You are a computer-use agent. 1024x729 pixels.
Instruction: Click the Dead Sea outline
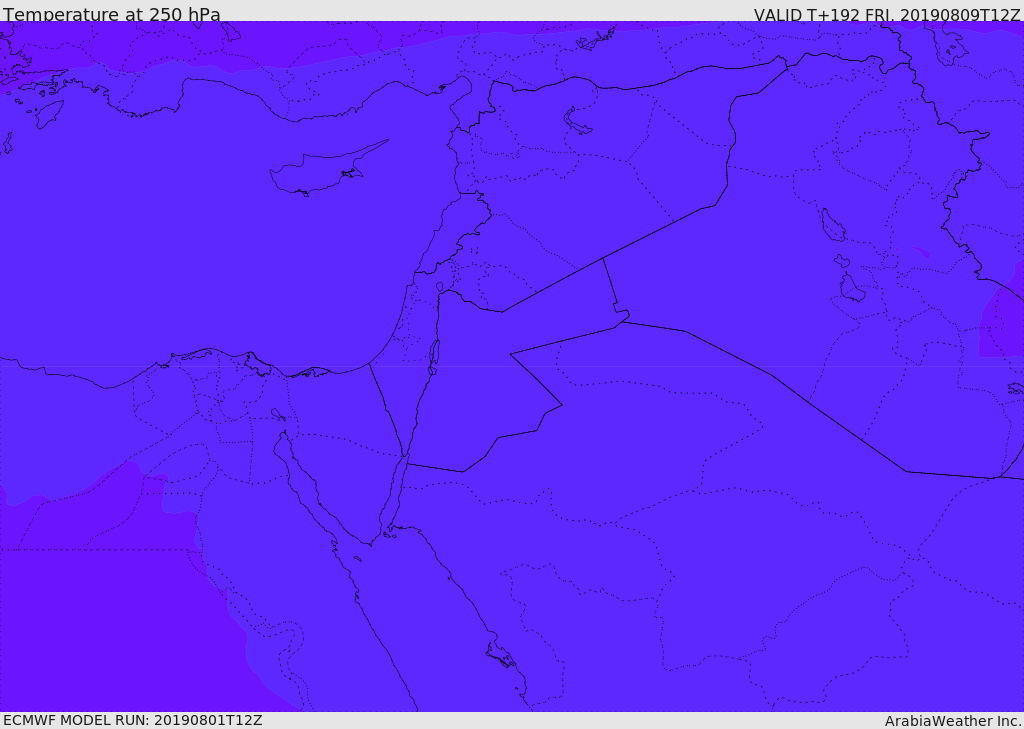434,354
